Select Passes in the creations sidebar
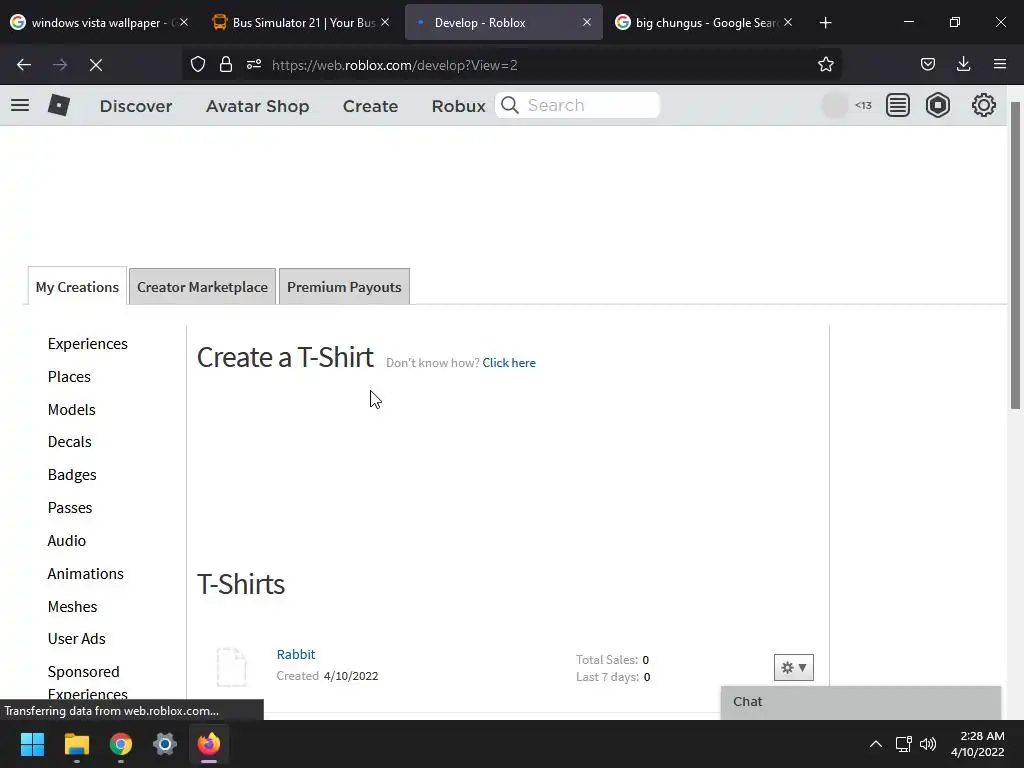1024x768 pixels. (70, 507)
